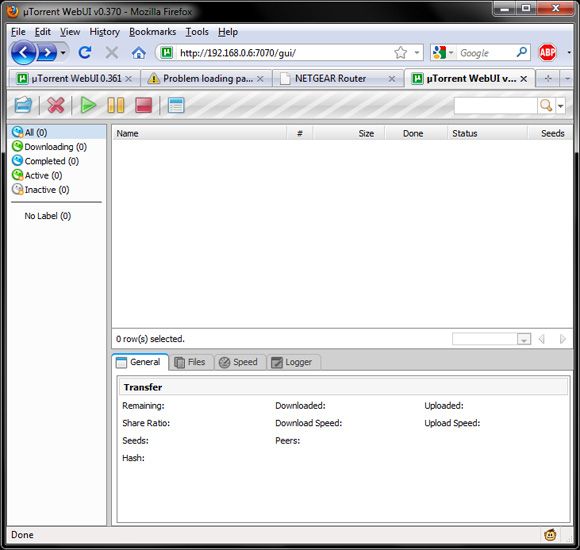Sort by the Status column header
Image resolution: width=580 pixels, height=550 pixels.
(x=487, y=134)
